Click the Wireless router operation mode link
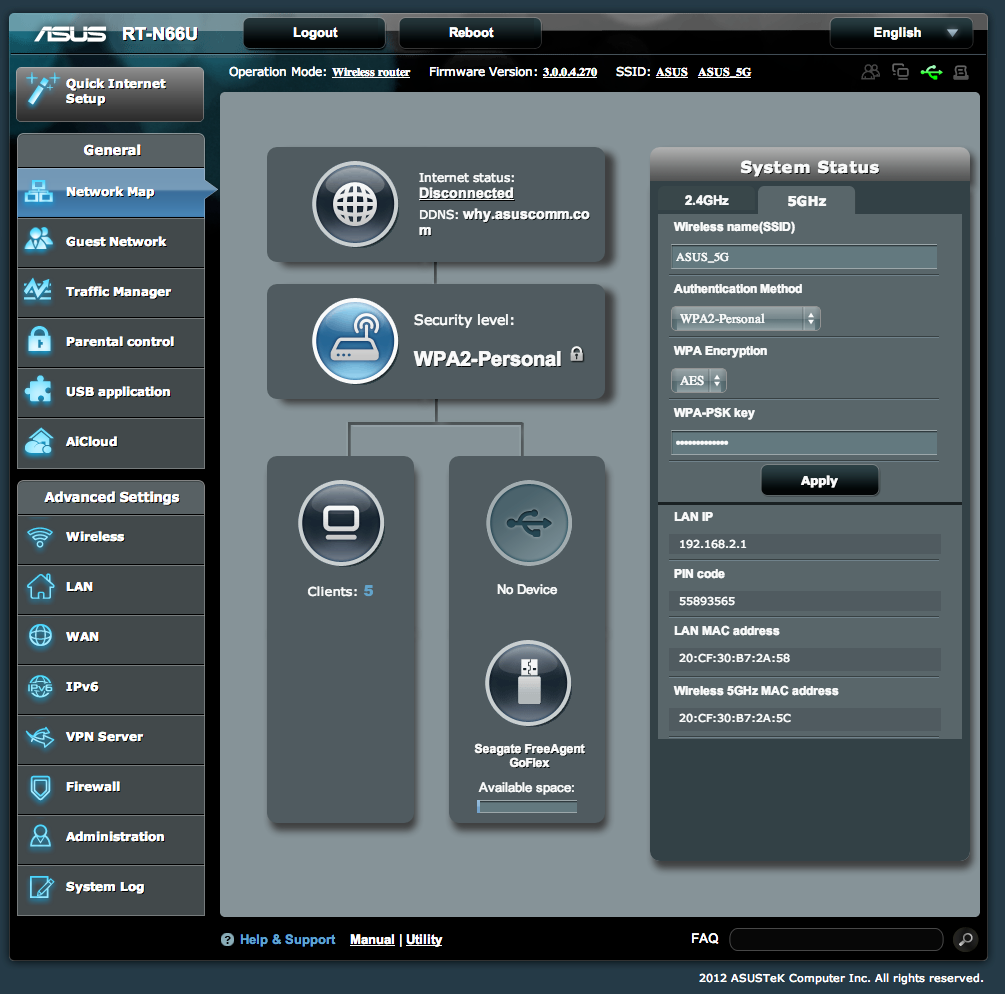Viewport: 1005px width, 994px height. 371,72
